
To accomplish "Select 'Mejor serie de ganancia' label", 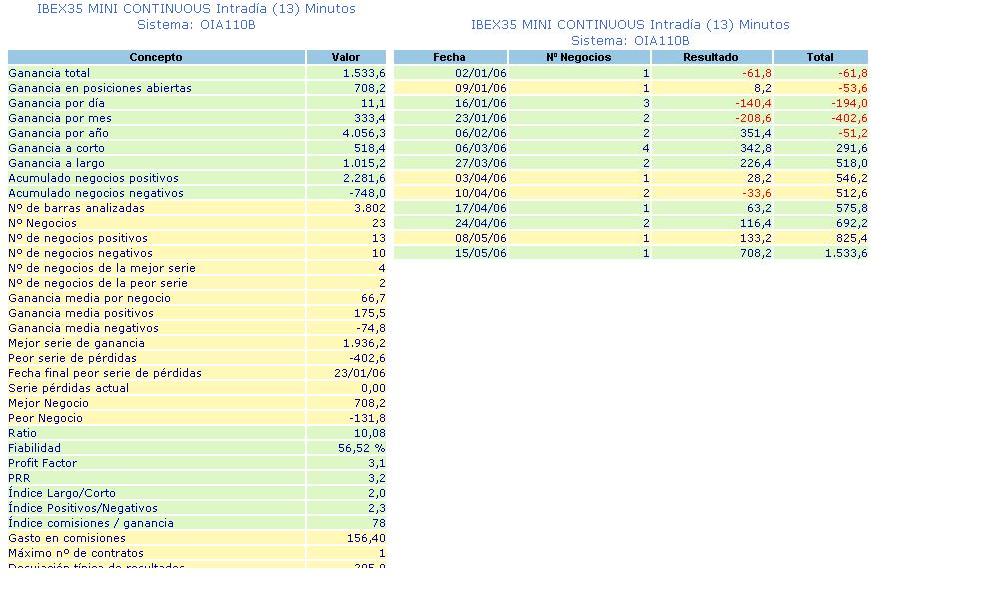I will tap(77, 343).
